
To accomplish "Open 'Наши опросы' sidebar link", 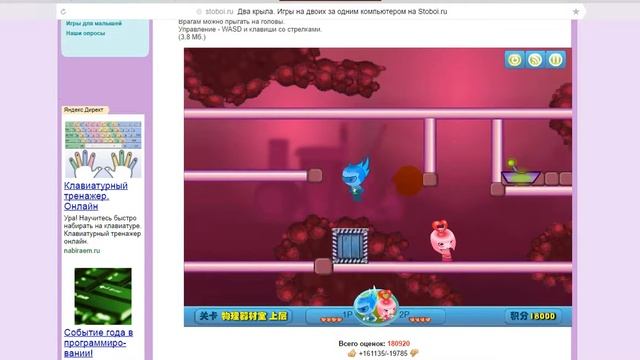I will click(x=86, y=33).
